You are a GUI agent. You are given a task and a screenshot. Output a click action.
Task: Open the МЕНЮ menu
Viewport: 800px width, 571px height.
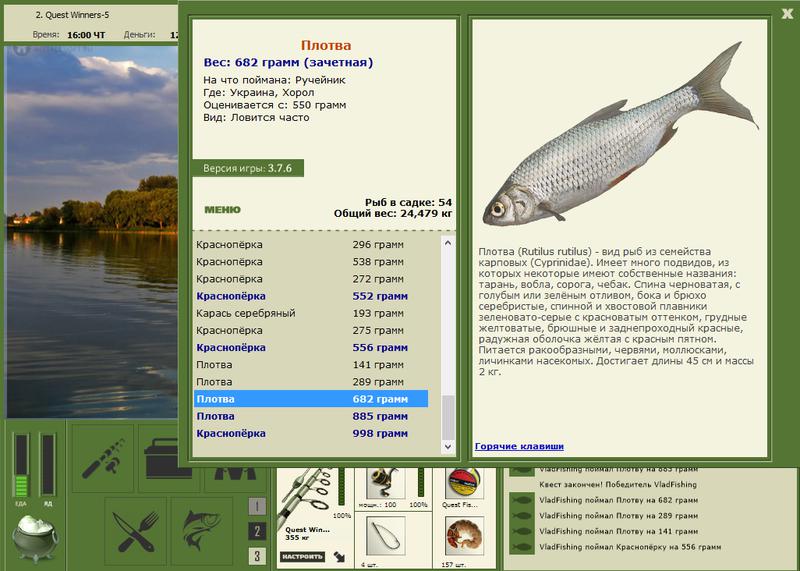point(222,210)
